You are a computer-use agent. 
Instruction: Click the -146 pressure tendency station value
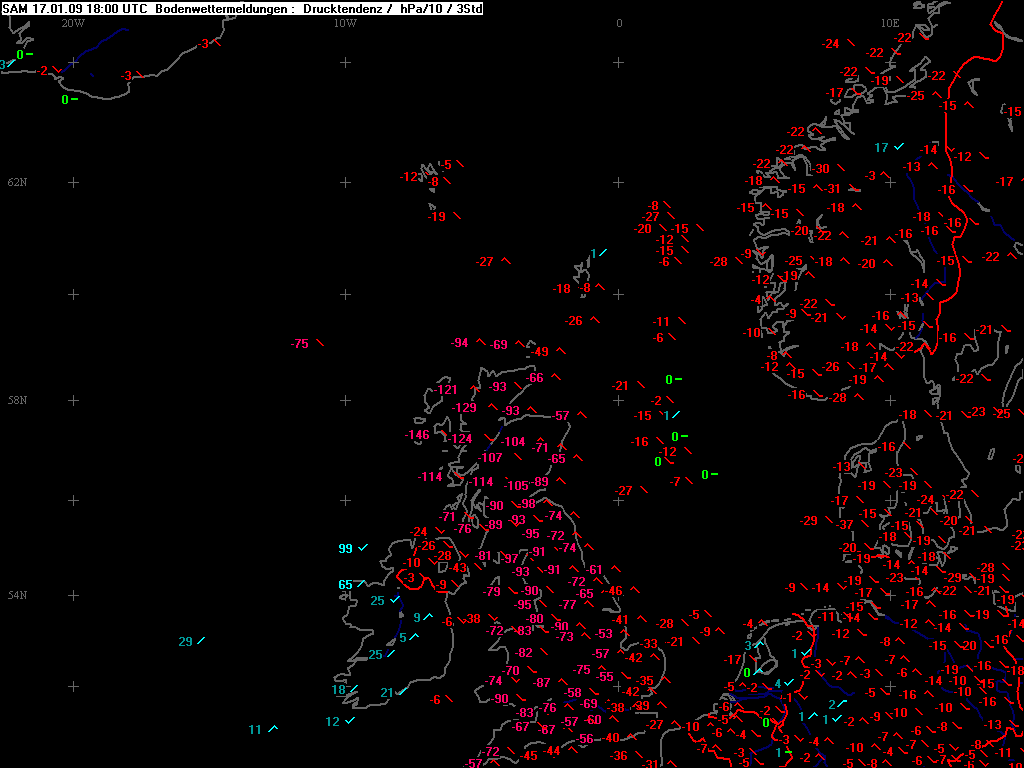(417, 435)
